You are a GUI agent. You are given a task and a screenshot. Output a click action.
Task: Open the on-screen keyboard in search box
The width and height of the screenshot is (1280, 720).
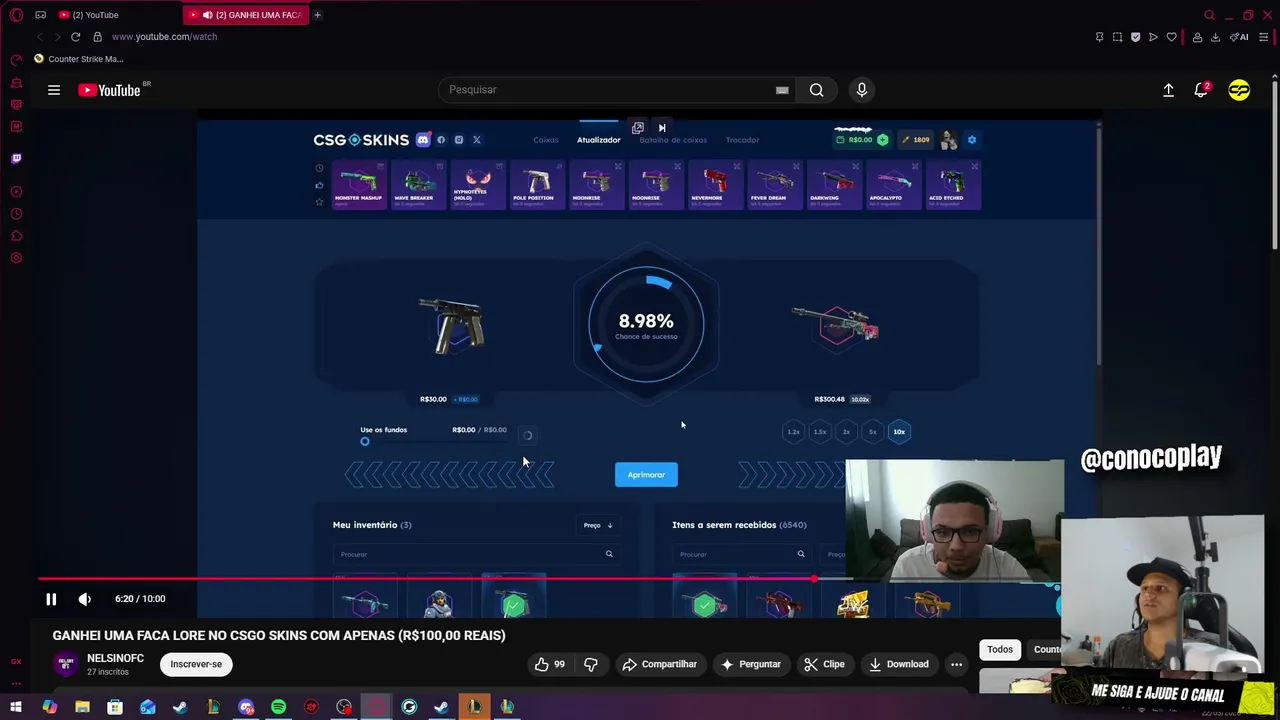(x=782, y=90)
